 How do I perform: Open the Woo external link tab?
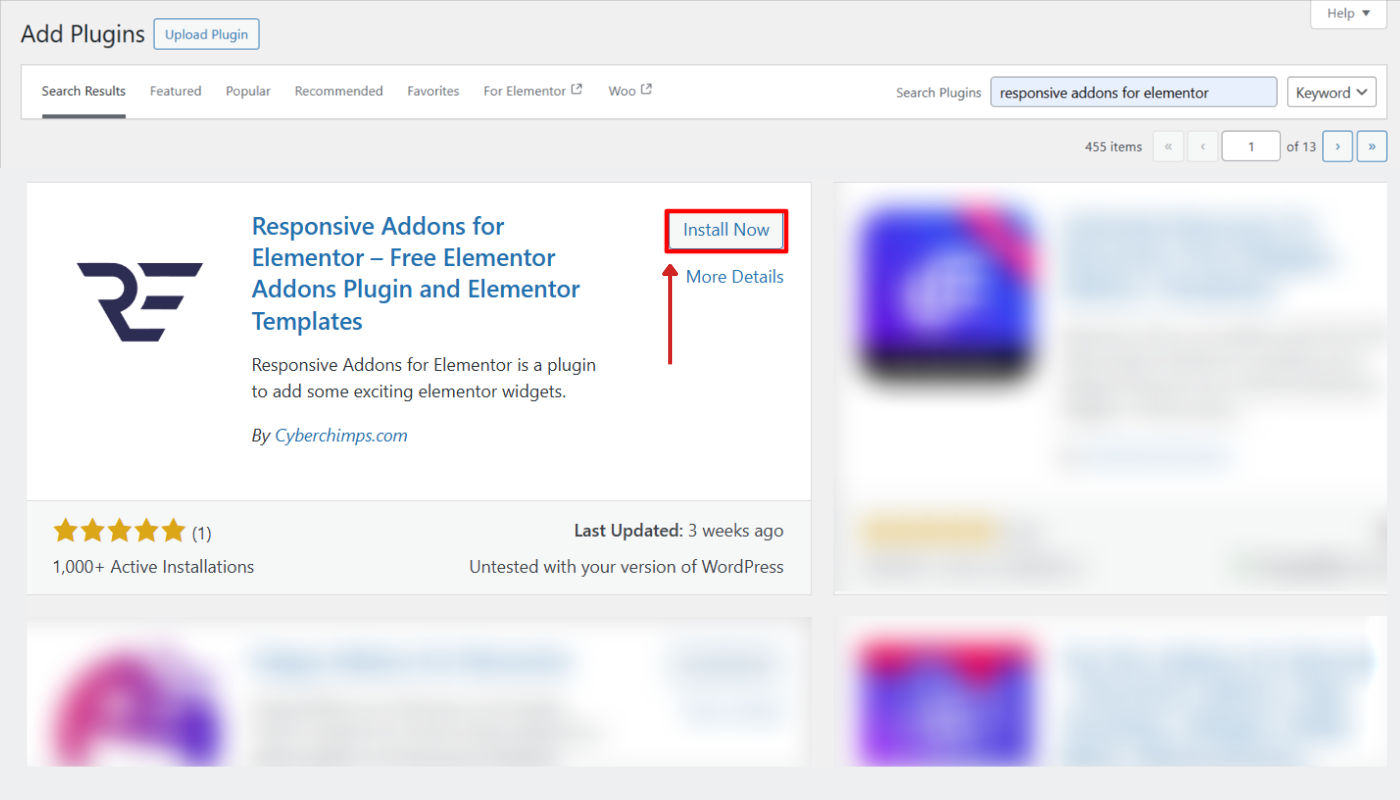point(629,91)
